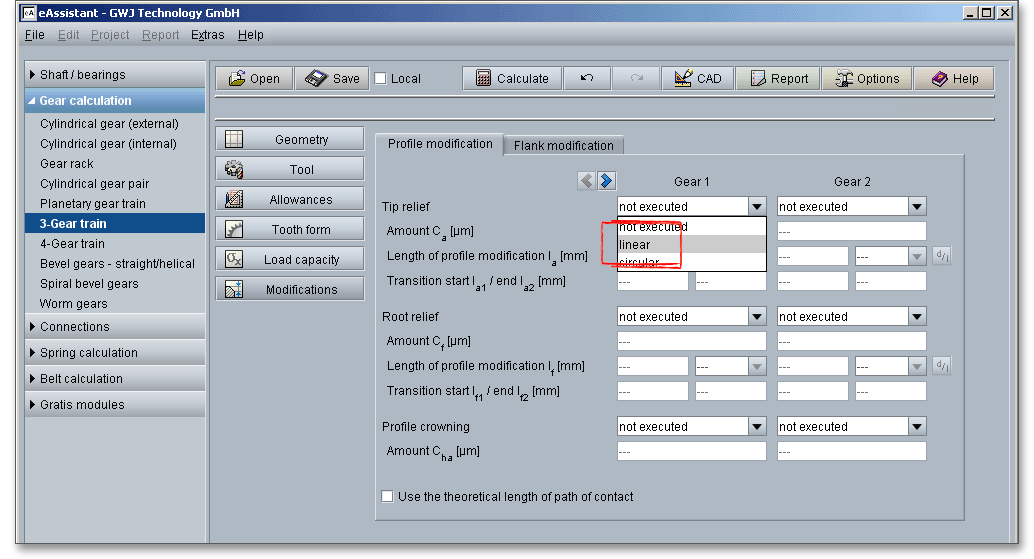The height and width of the screenshot is (559, 1034).
Task: Click the blue right arrow button
Action: pos(607,181)
